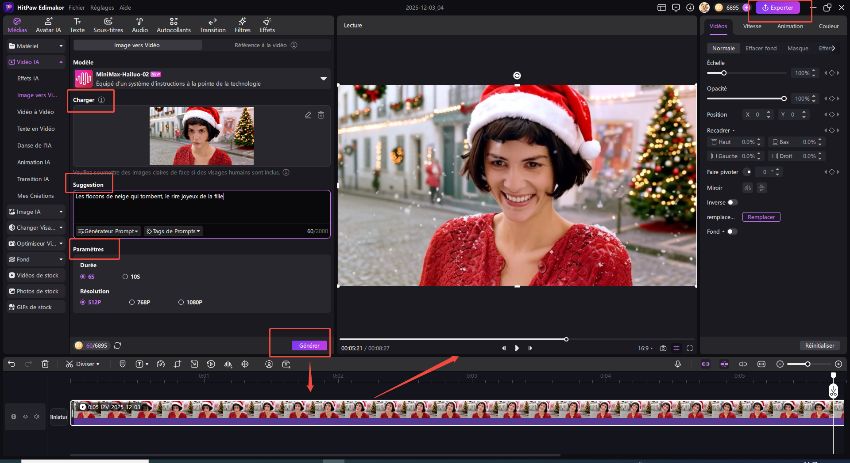Select the 512P resolution

pos(91,302)
